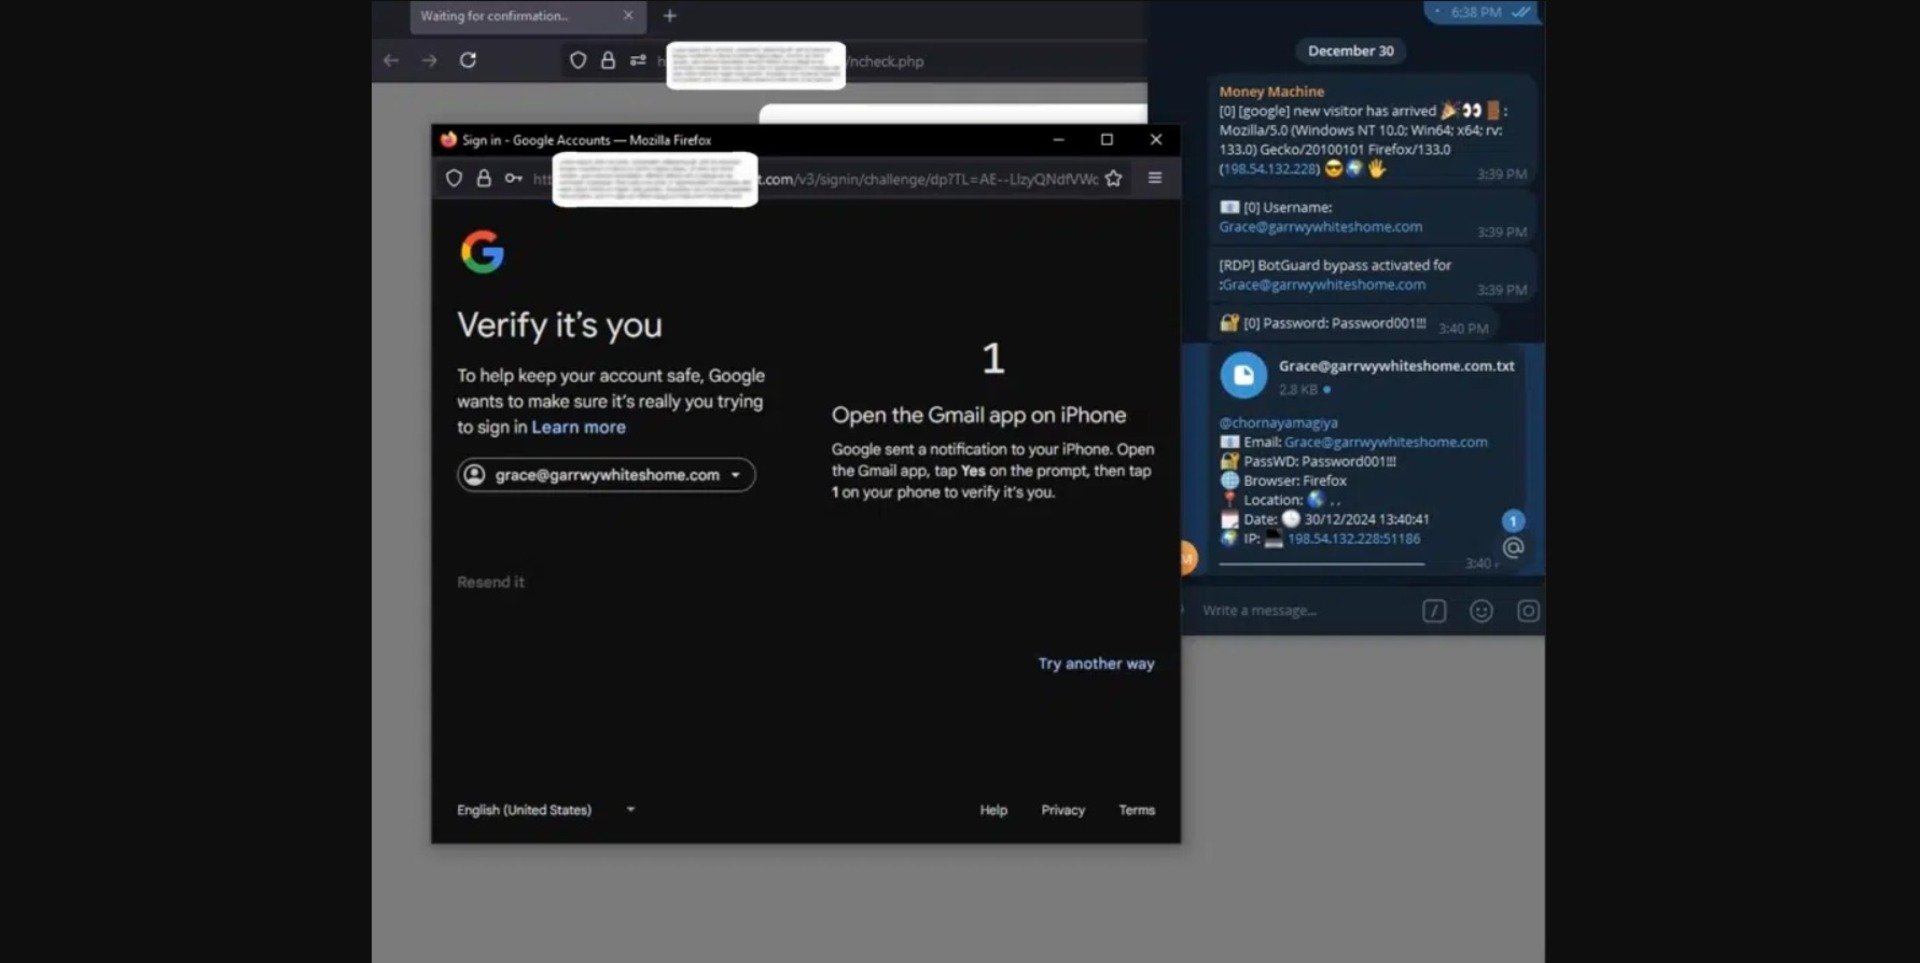Click the shield icon in the popup address bar
Screen dimensions: 1920x963
click(454, 178)
